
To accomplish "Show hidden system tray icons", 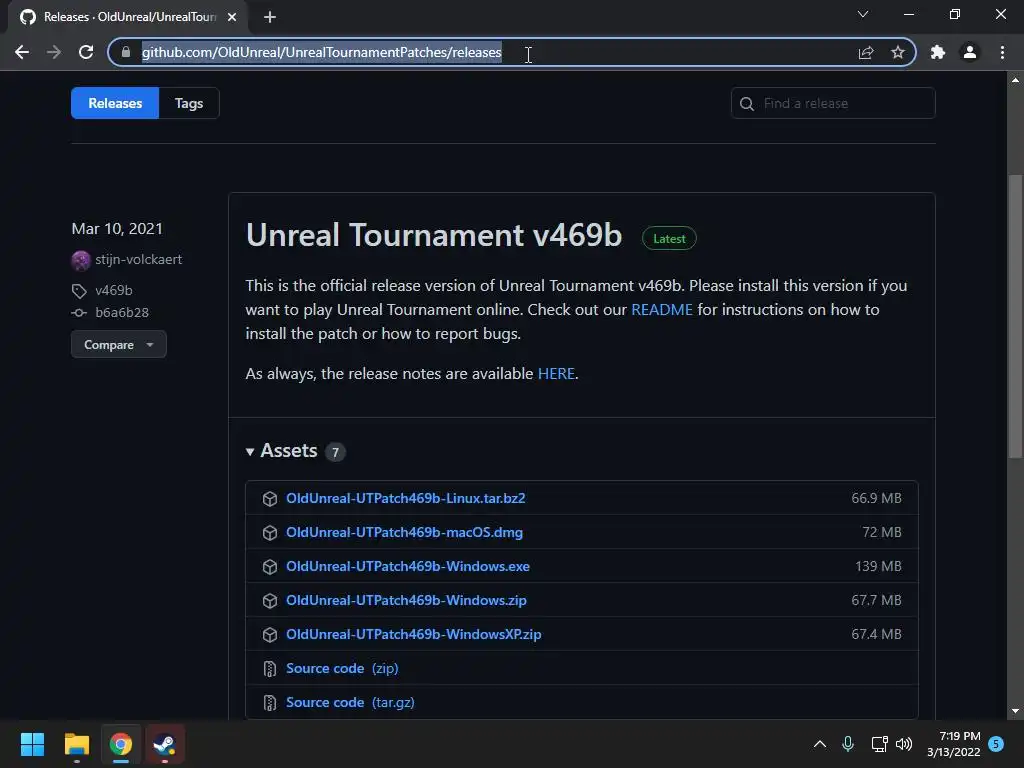I will (820, 744).
